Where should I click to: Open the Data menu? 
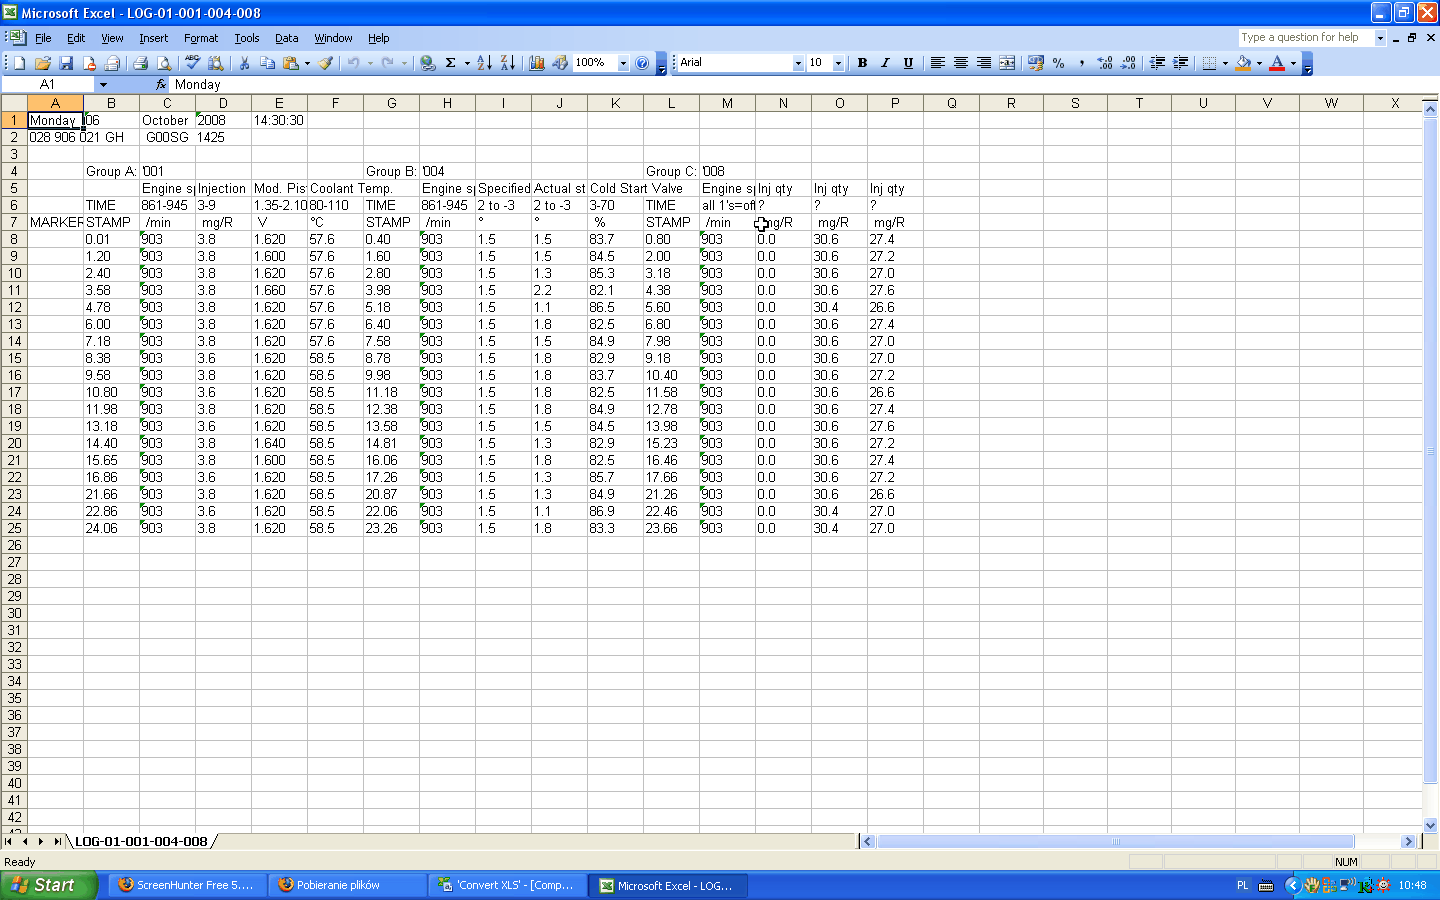pyautogui.click(x=286, y=38)
